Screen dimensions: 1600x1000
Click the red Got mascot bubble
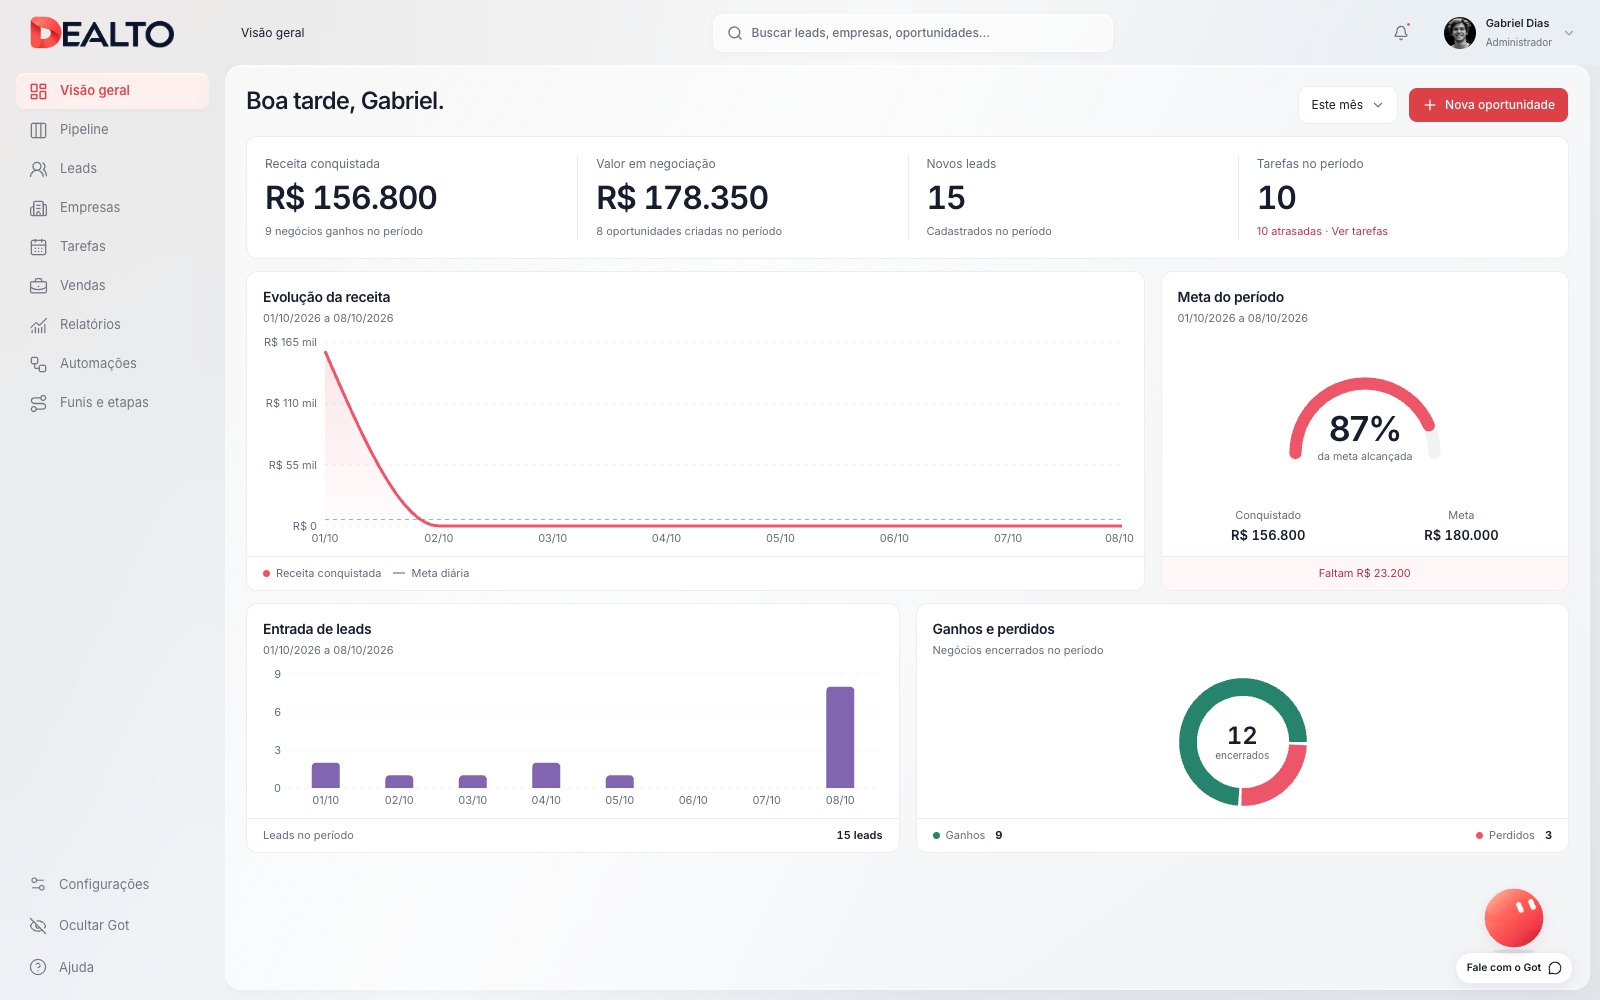click(x=1514, y=917)
